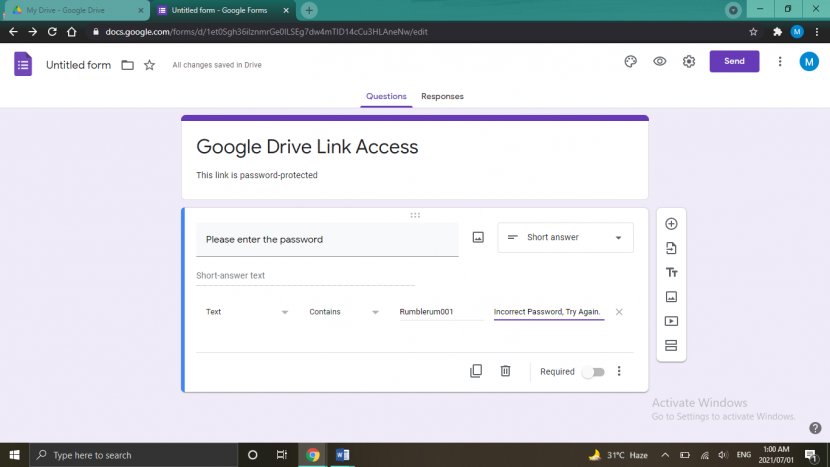Go to Chrome home page
Image resolution: width=830 pixels, height=467 pixels.
click(71, 32)
